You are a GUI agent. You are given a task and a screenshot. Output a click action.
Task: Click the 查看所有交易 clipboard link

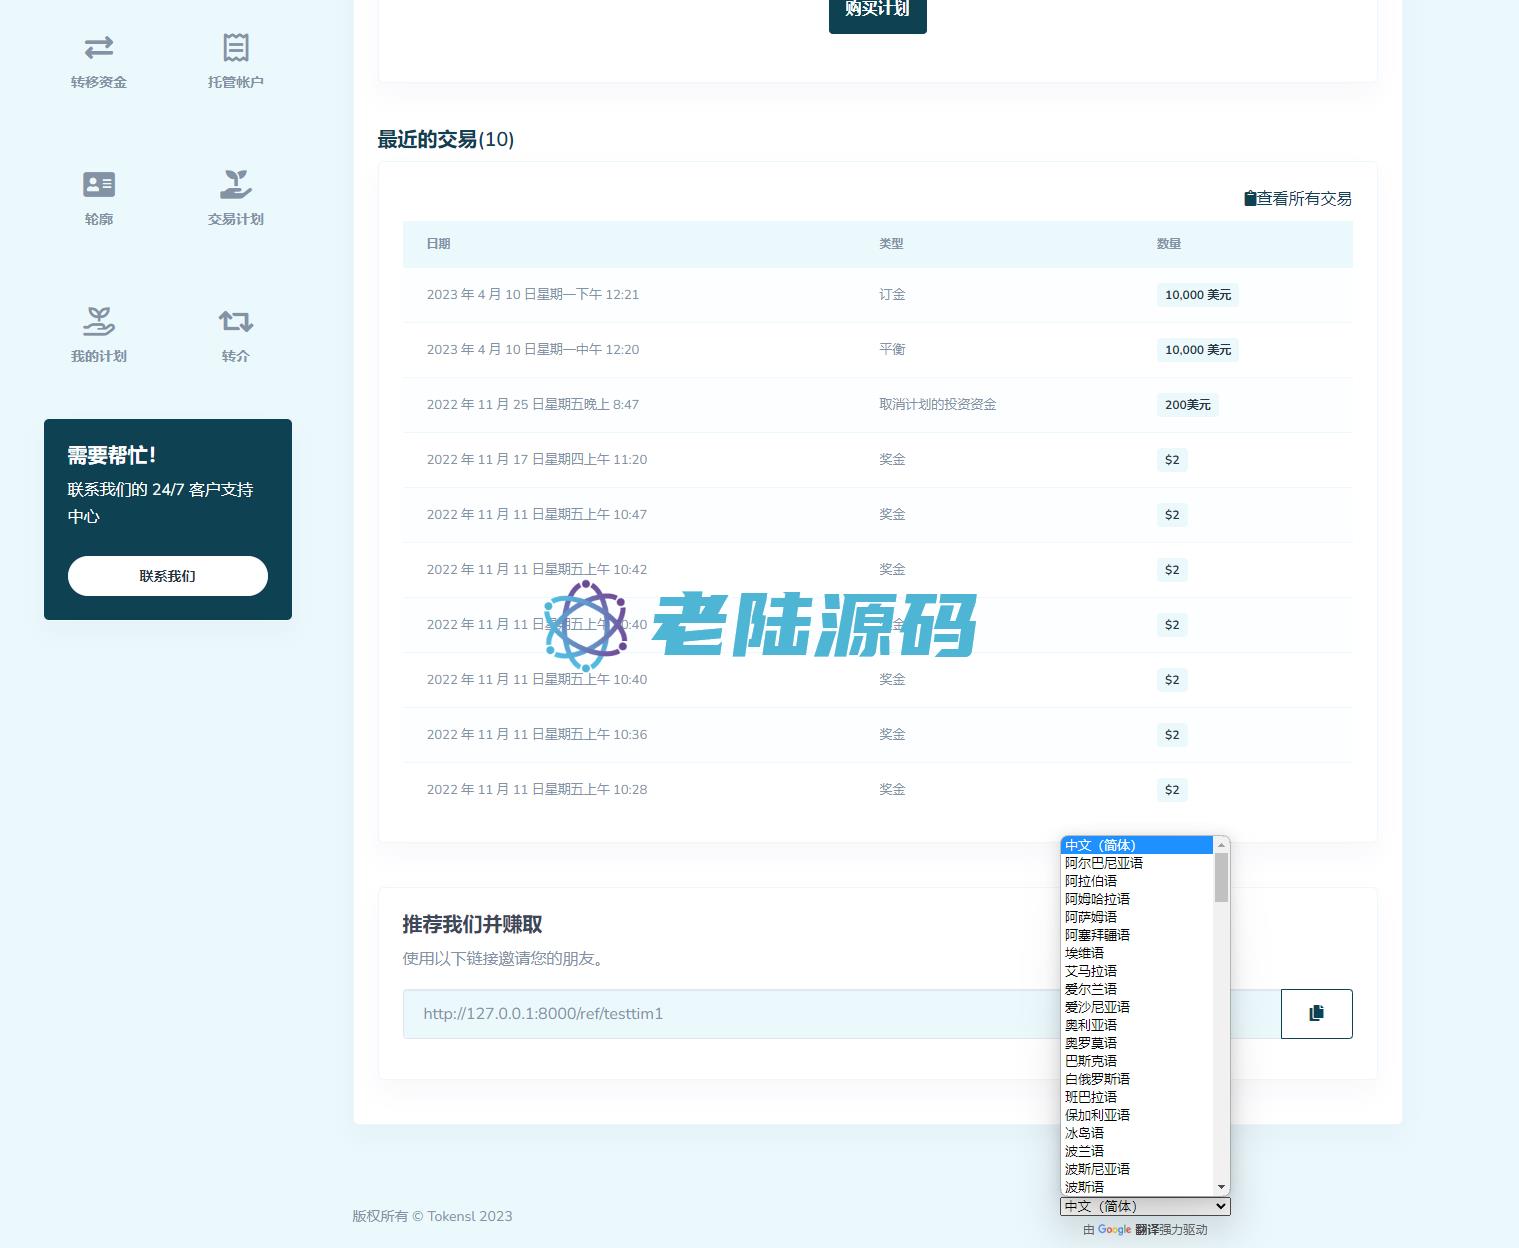[1298, 199]
